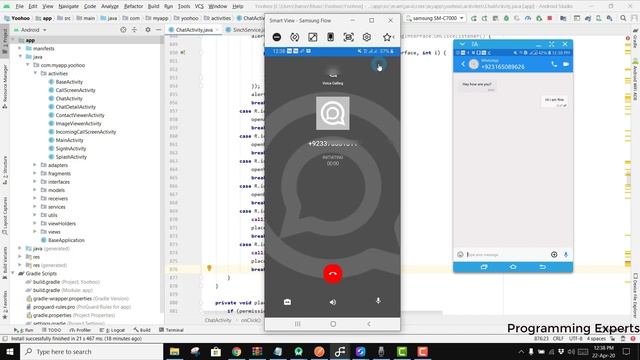Click the red Stop button in Android Studio toolbar
The height and width of the screenshot is (360, 640).
click(550, 18)
